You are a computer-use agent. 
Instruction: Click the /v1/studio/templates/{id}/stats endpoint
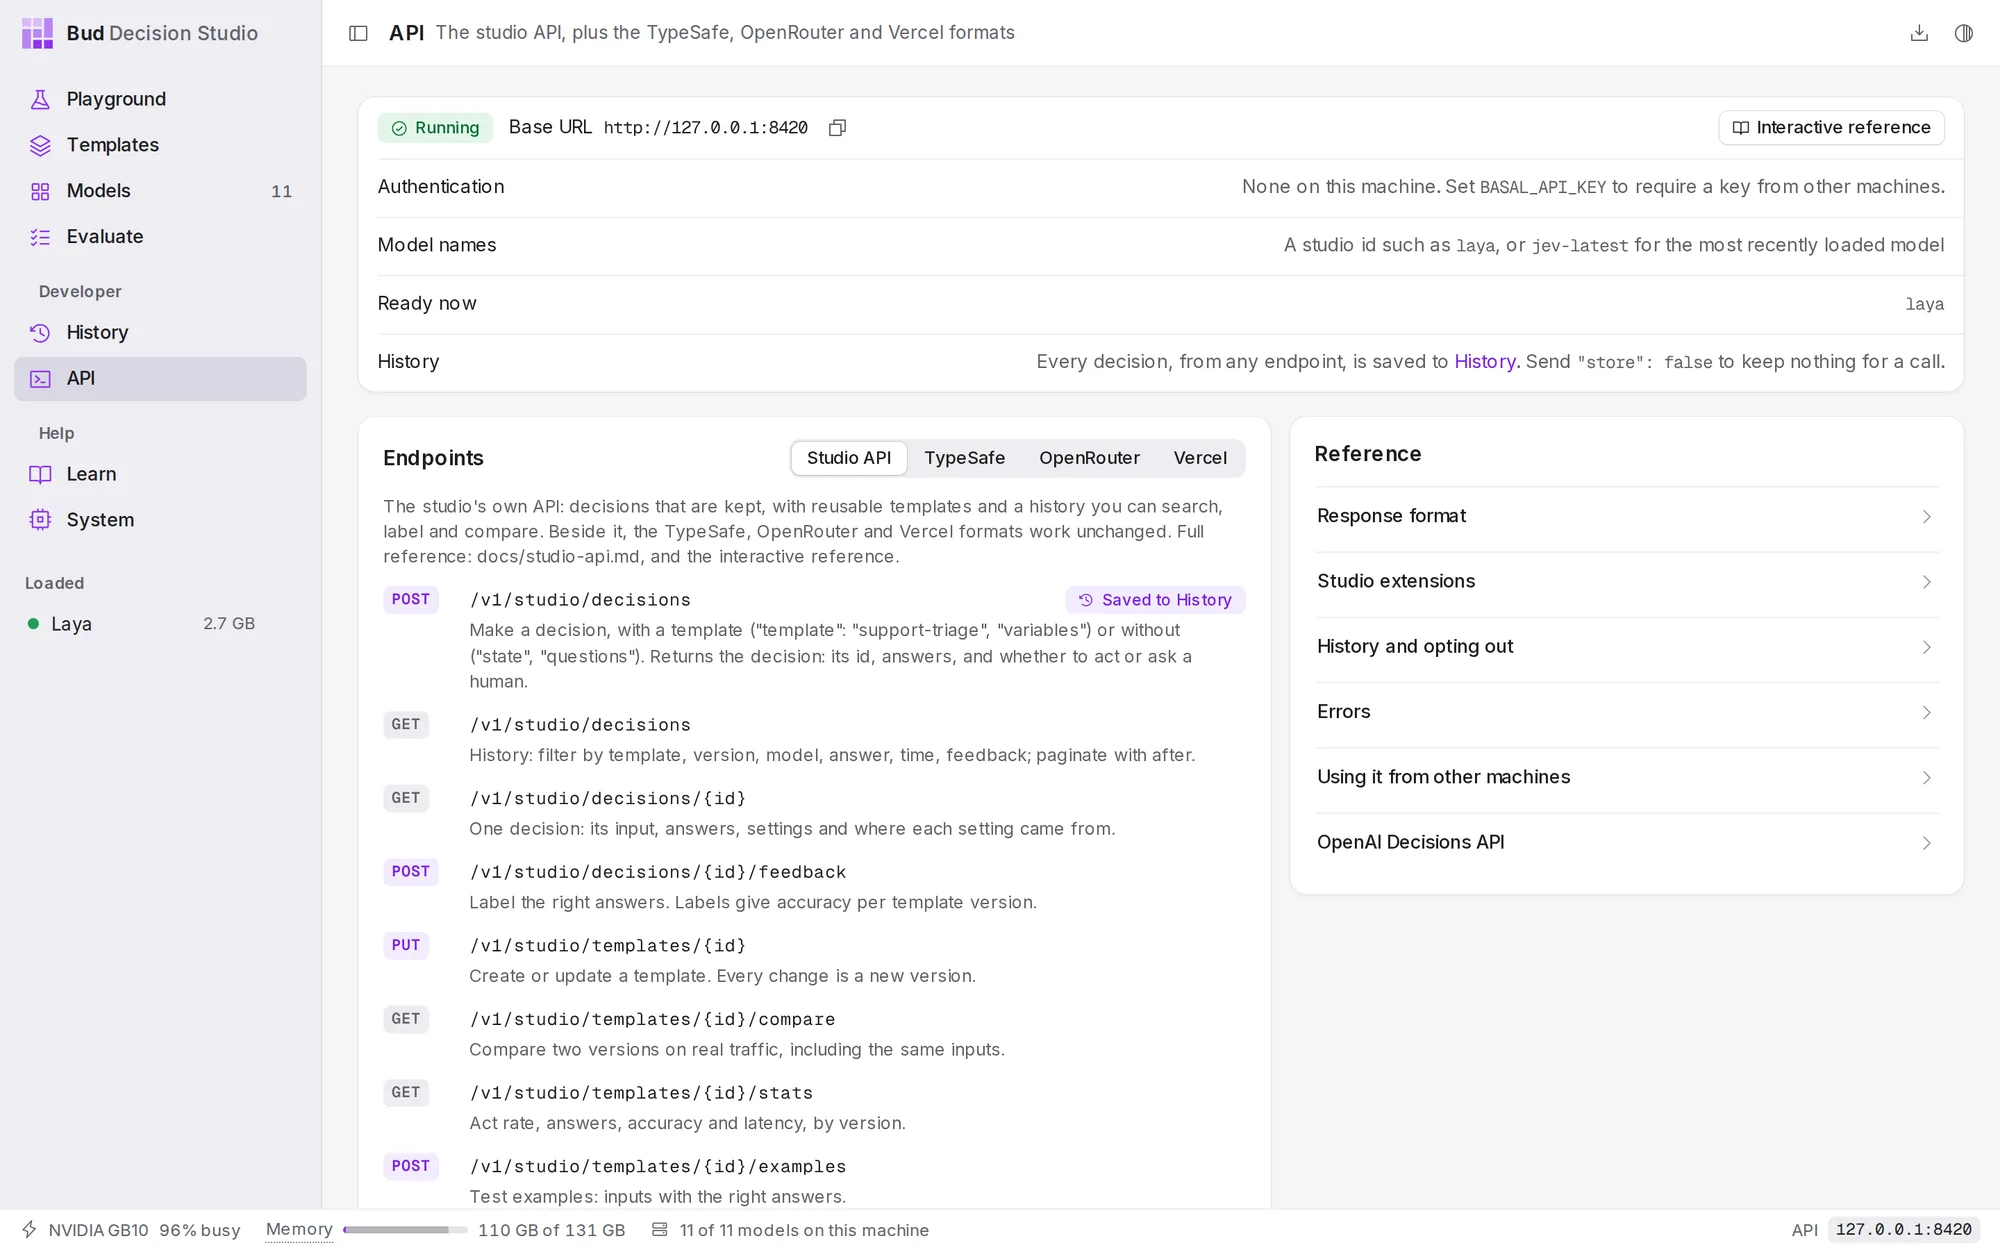(641, 1093)
